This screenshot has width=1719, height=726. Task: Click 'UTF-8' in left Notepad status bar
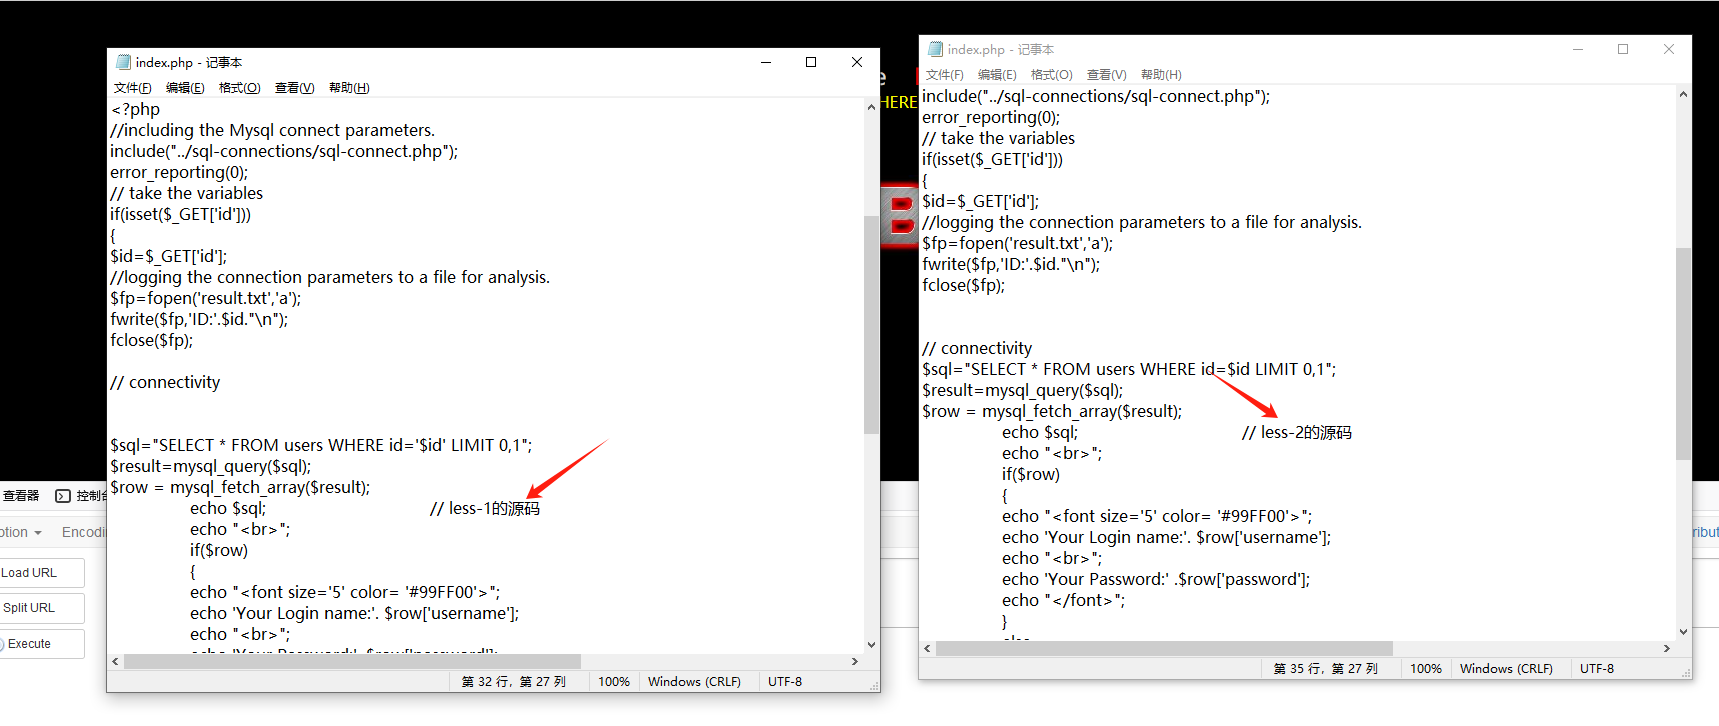pos(785,682)
